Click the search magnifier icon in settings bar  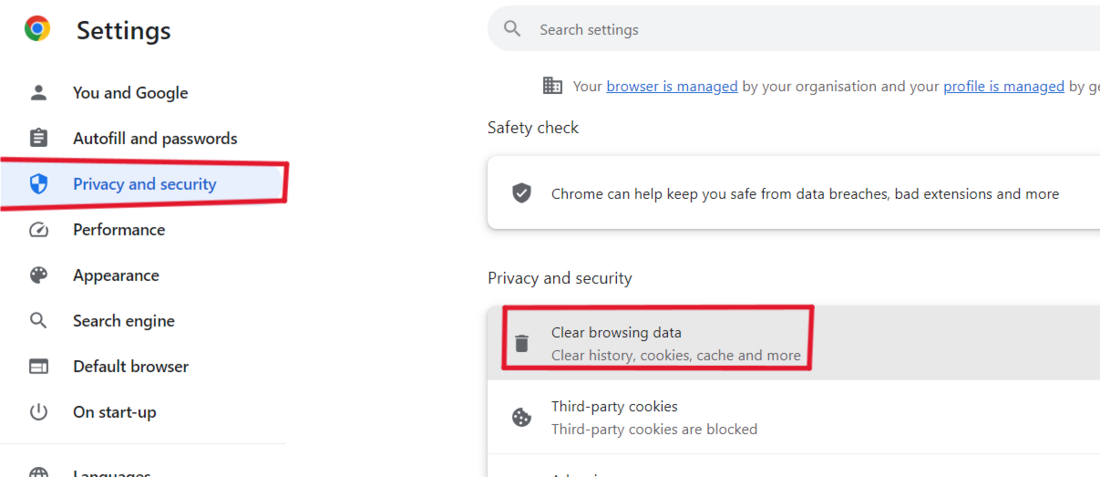click(513, 29)
